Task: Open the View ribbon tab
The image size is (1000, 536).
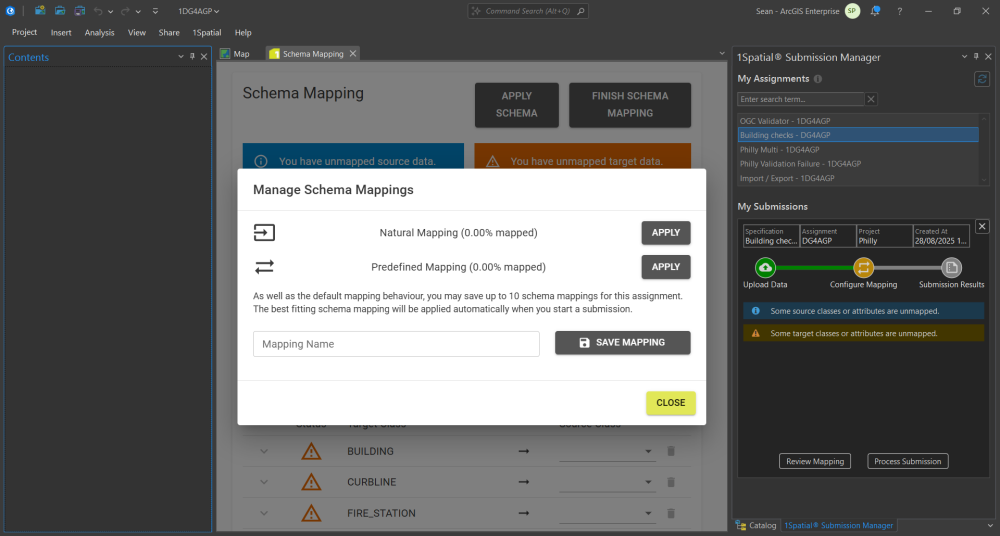Action: [x=136, y=33]
